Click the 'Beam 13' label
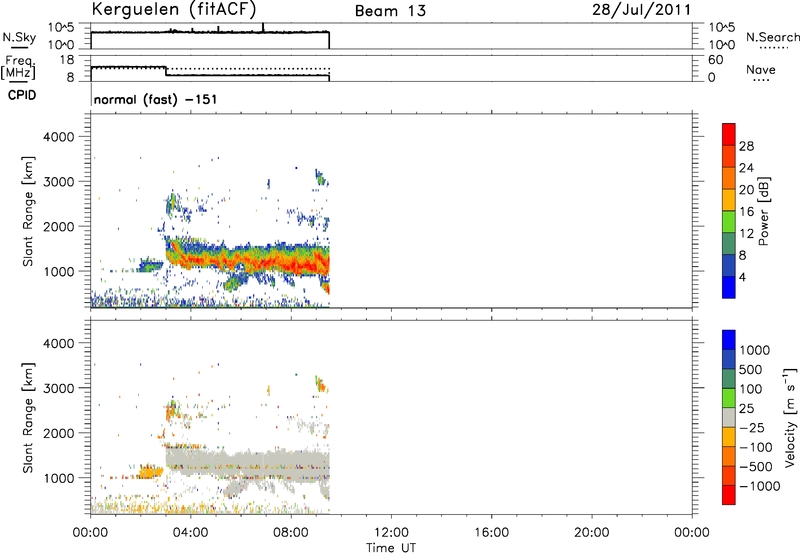This screenshot has width=800, height=554. pos(390,11)
